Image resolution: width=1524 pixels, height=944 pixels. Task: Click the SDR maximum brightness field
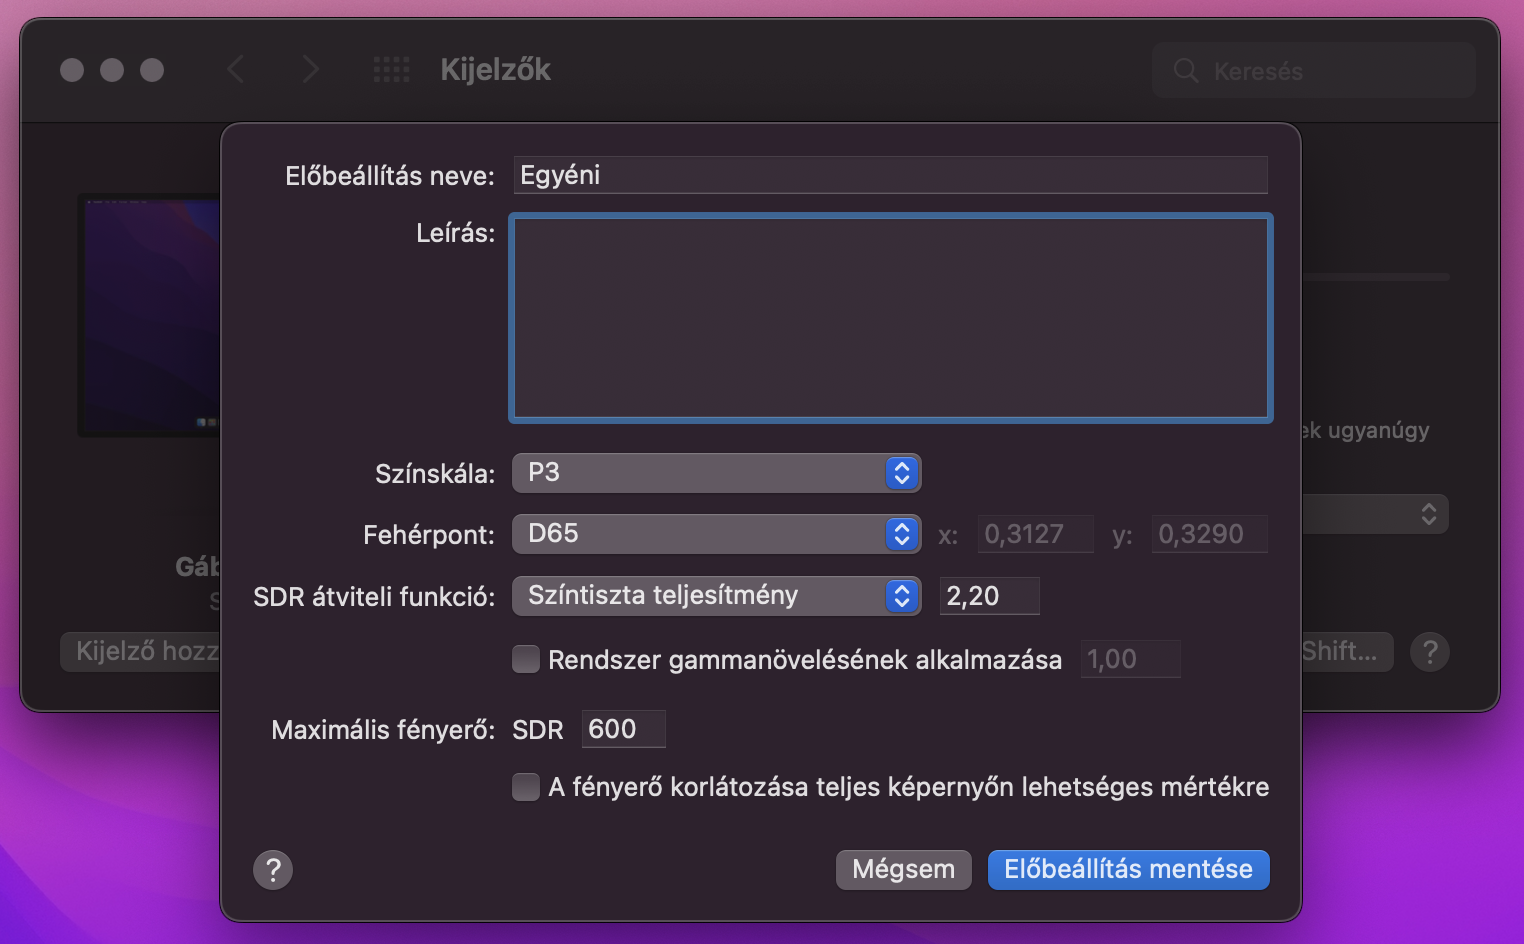(622, 729)
